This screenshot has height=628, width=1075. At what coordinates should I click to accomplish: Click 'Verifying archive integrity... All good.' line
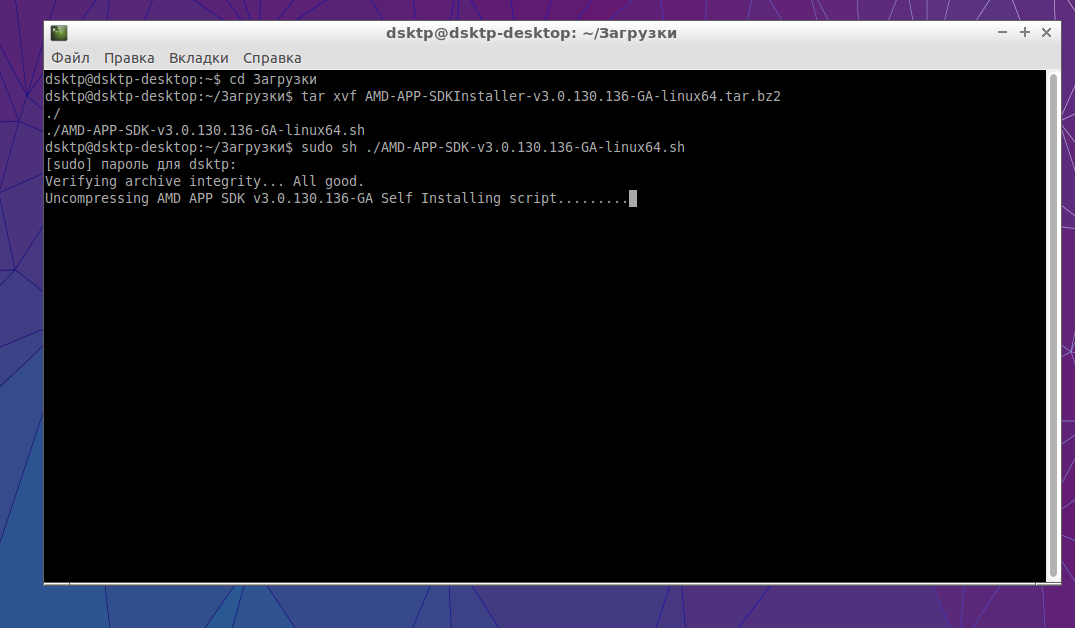coord(205,182)
